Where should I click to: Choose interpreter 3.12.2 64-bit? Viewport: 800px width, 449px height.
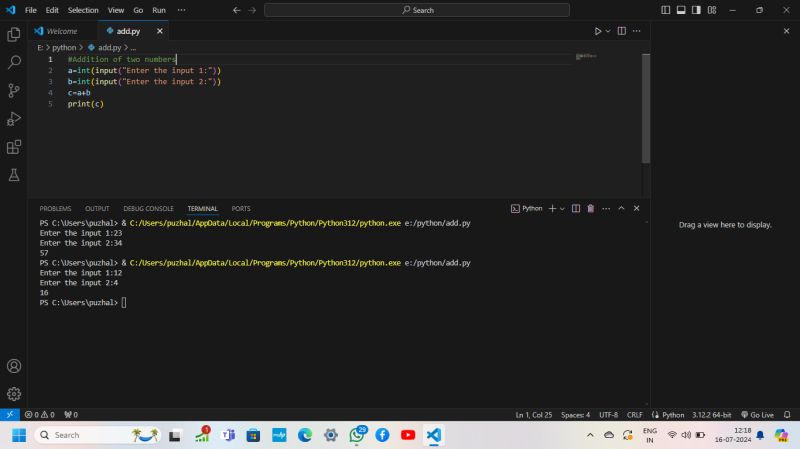712,415
